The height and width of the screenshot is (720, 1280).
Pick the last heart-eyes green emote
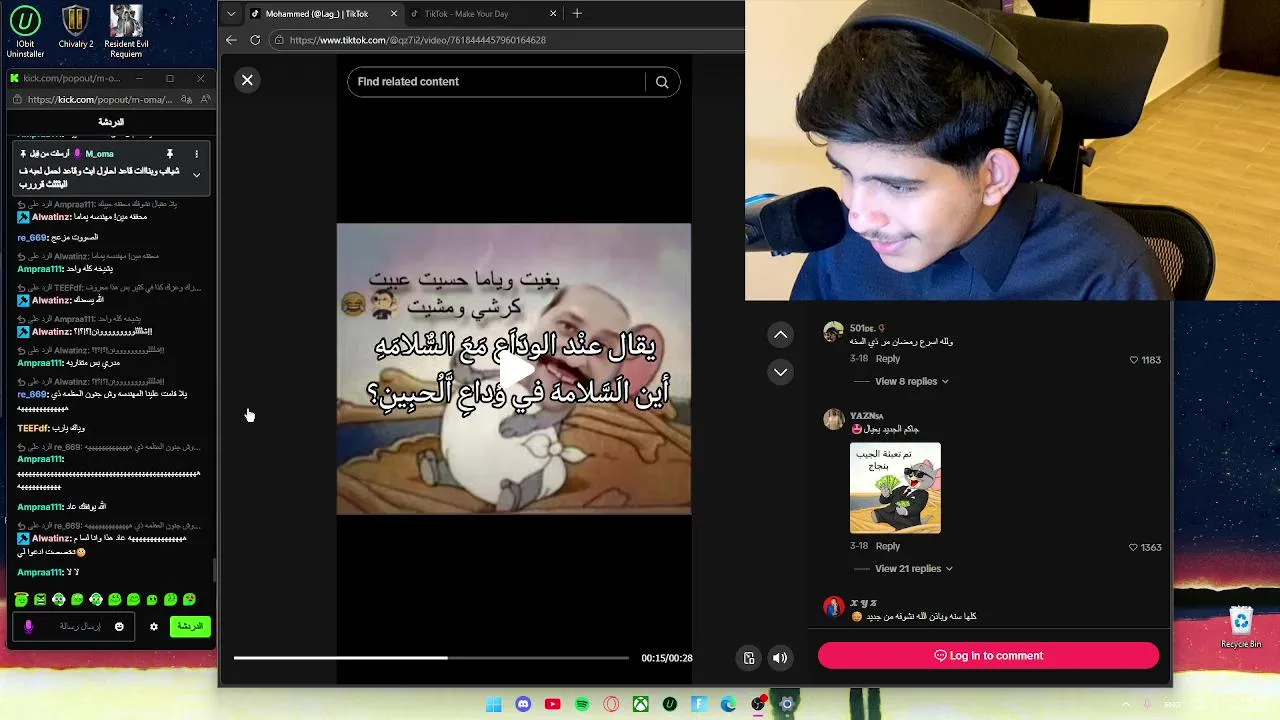[189, 599]
